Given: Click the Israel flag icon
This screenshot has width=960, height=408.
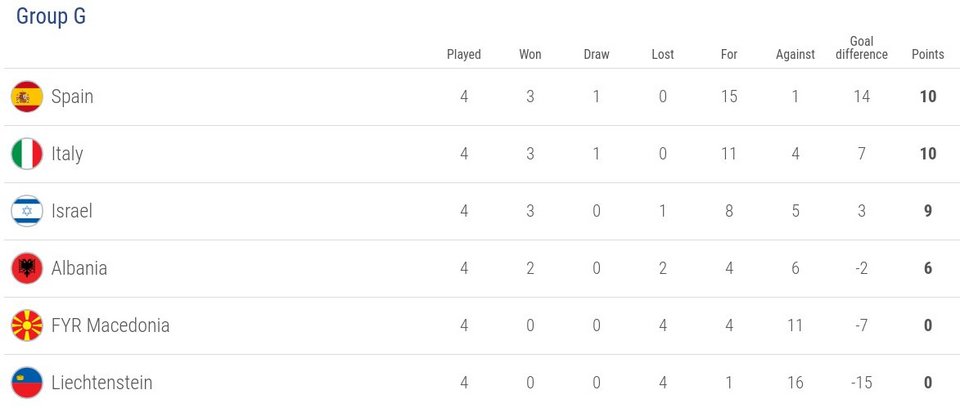Looking at the screenshot, I should [x=27, y=211].
